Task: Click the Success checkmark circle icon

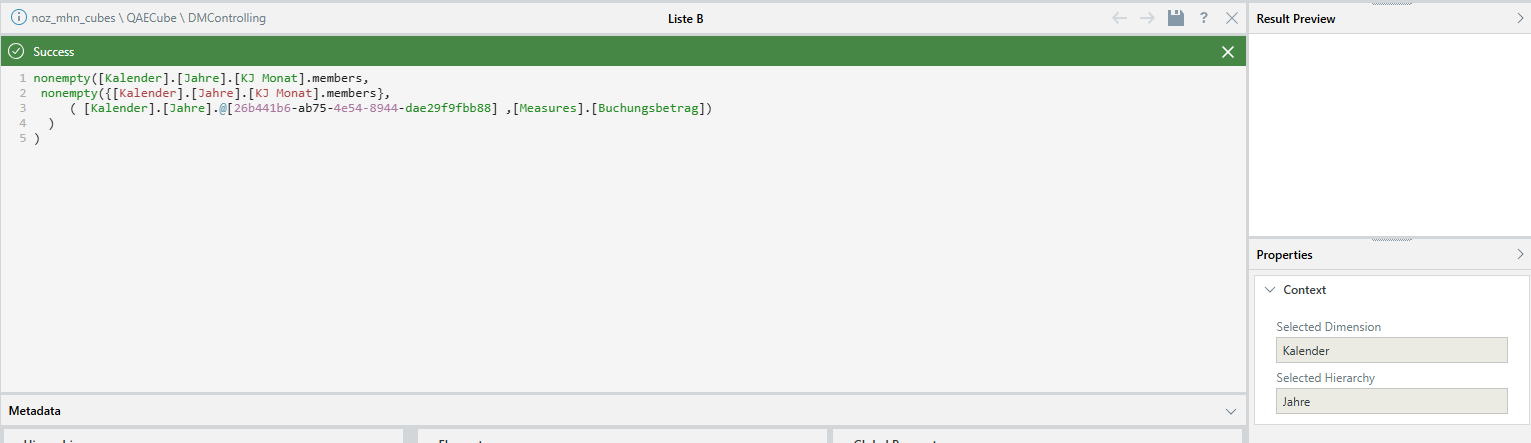Action: (16, 51)
